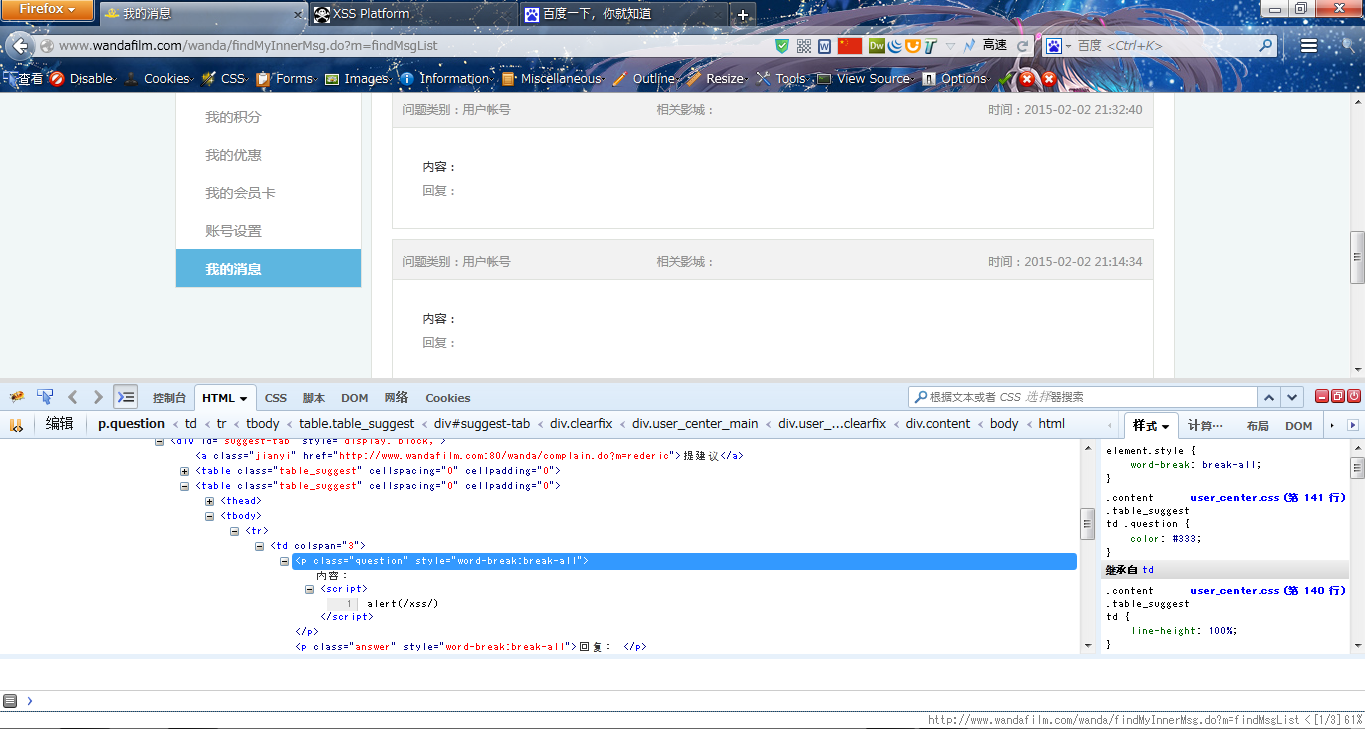Select 我的消息 in the sidebar

[268, 268]
